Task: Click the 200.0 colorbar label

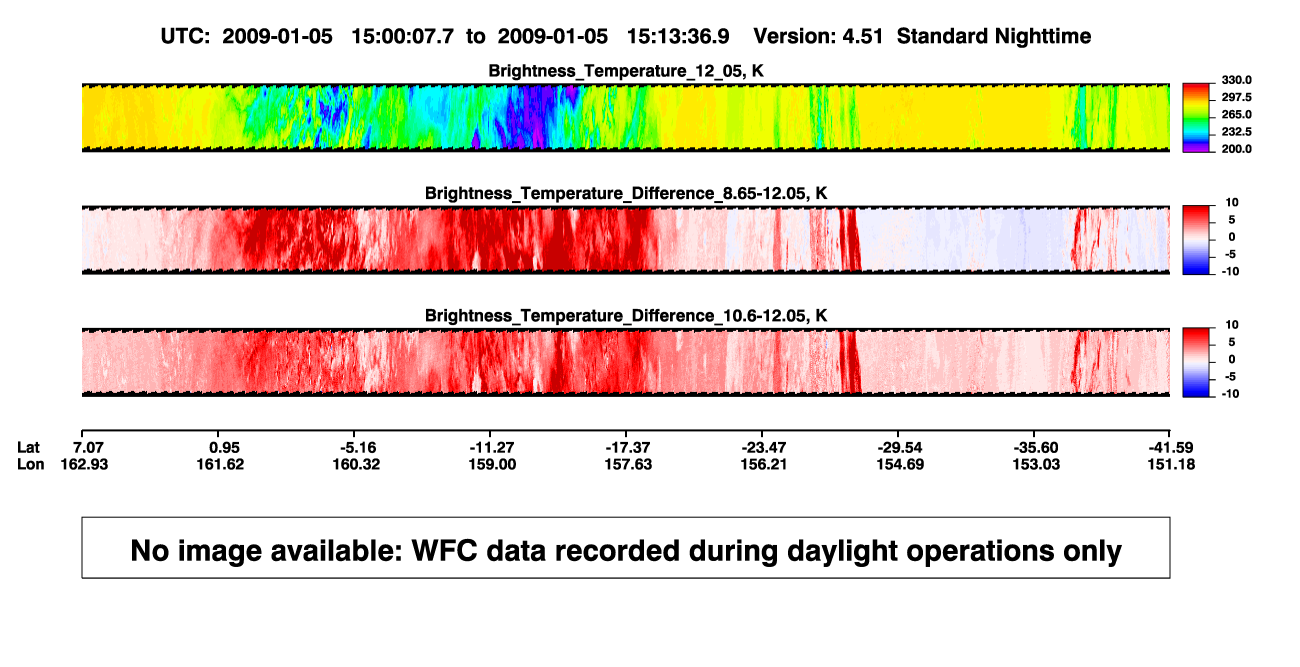Action: click(1236, 148)
